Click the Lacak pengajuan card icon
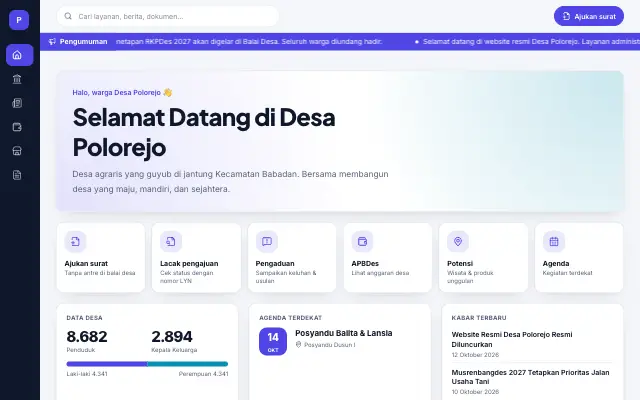The image size is (640, 400). point(171,242)
